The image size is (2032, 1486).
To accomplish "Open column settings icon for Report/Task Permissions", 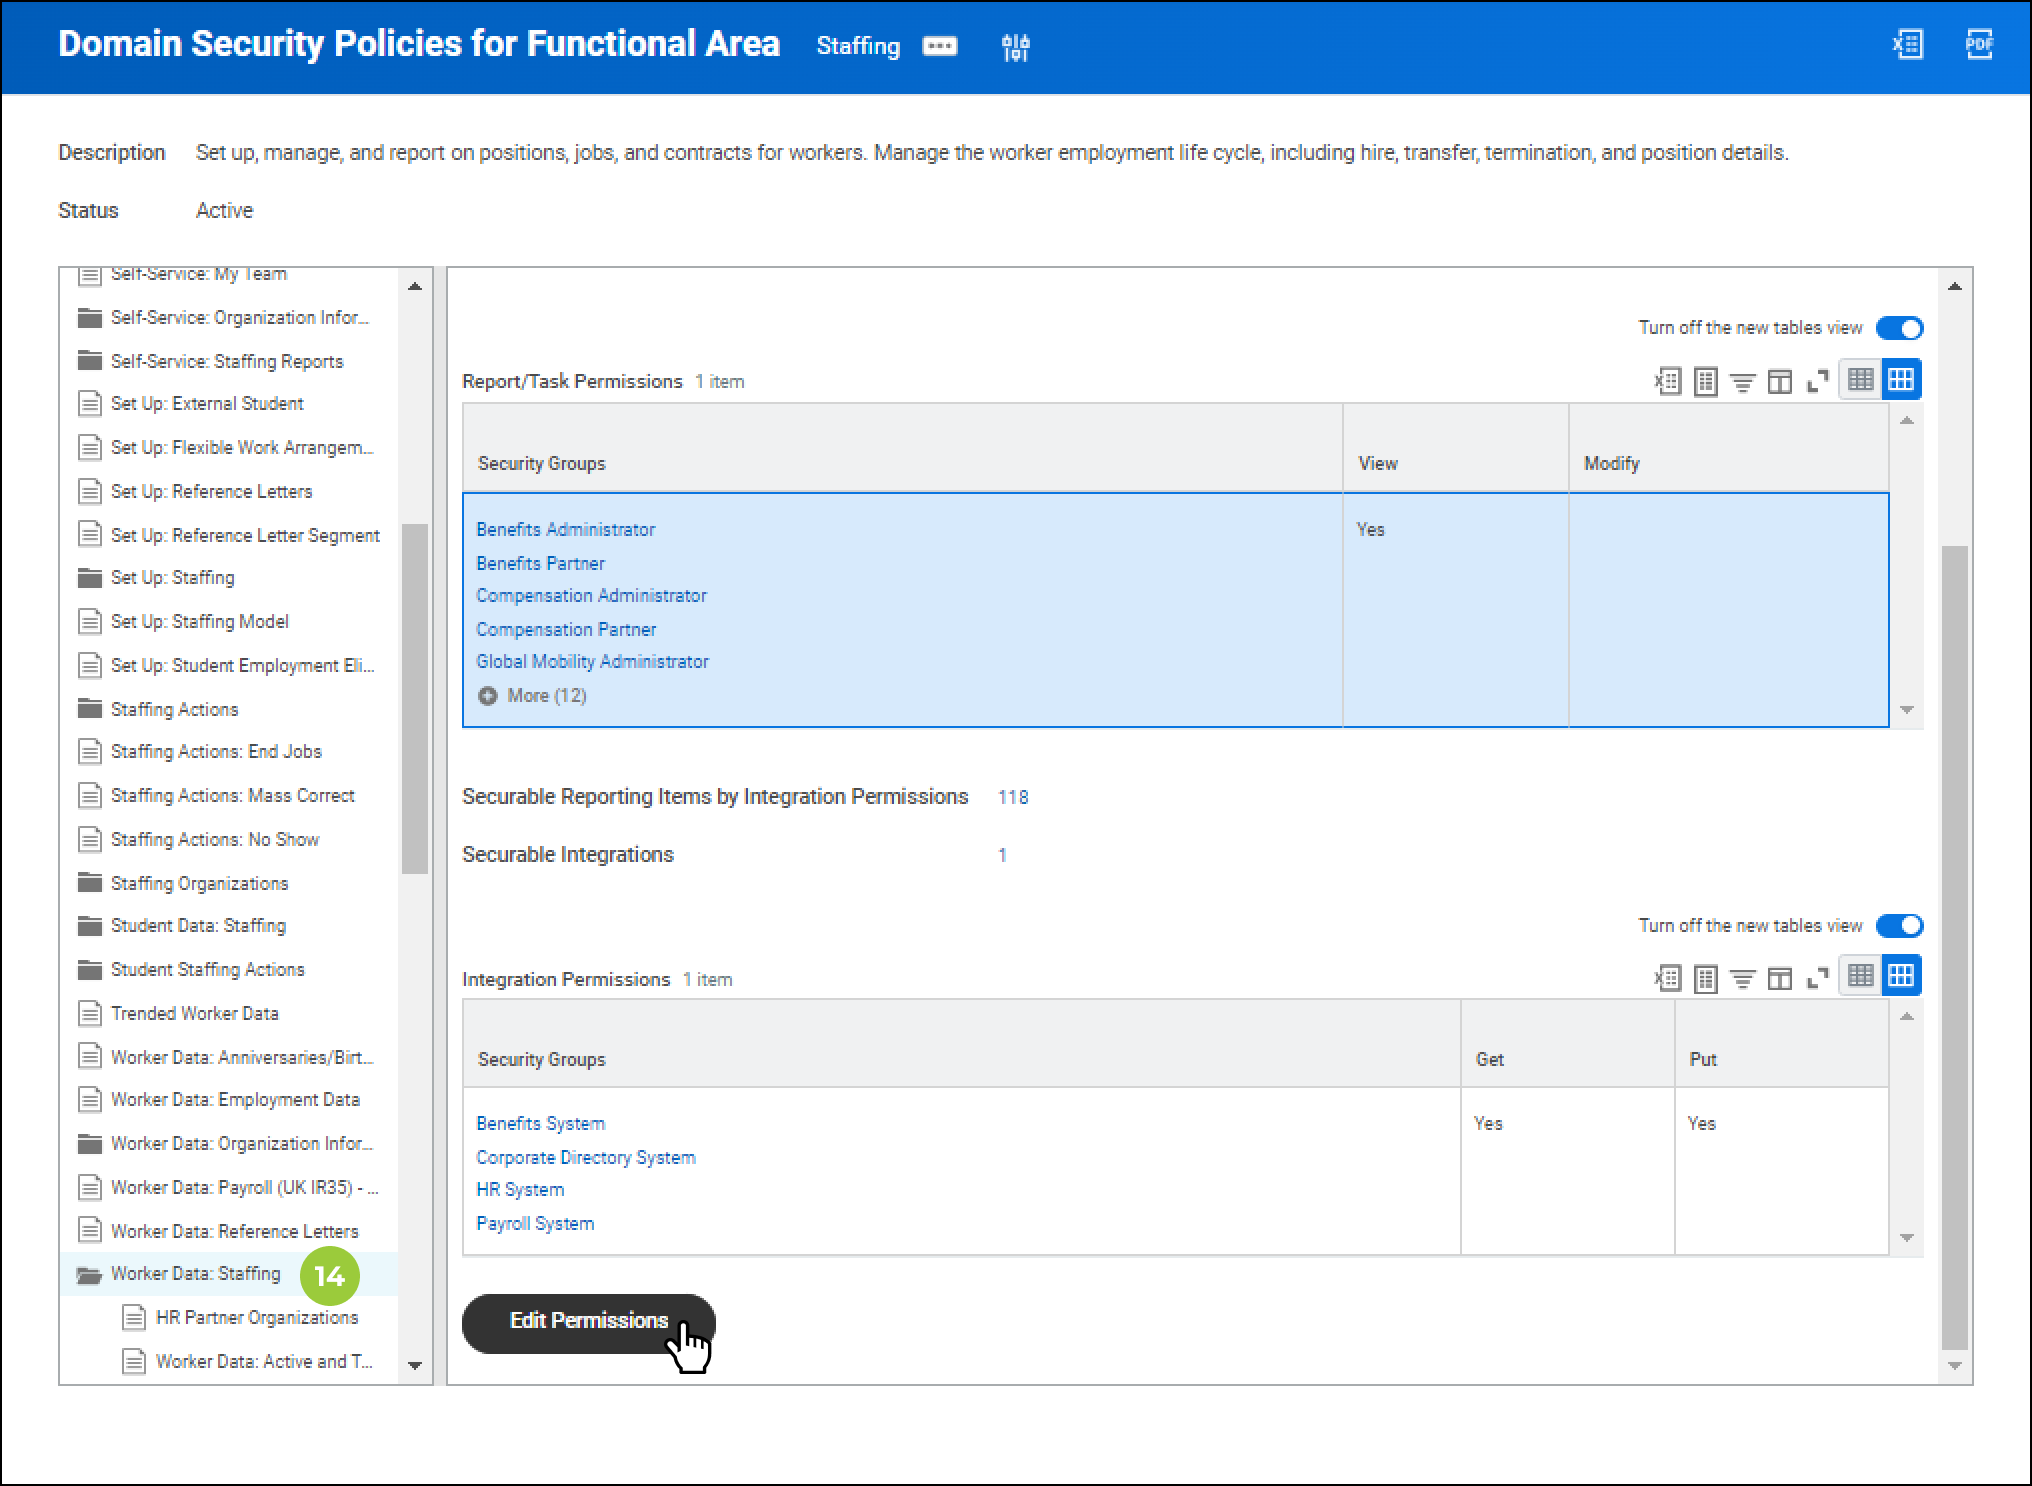I will [1780, 381].
